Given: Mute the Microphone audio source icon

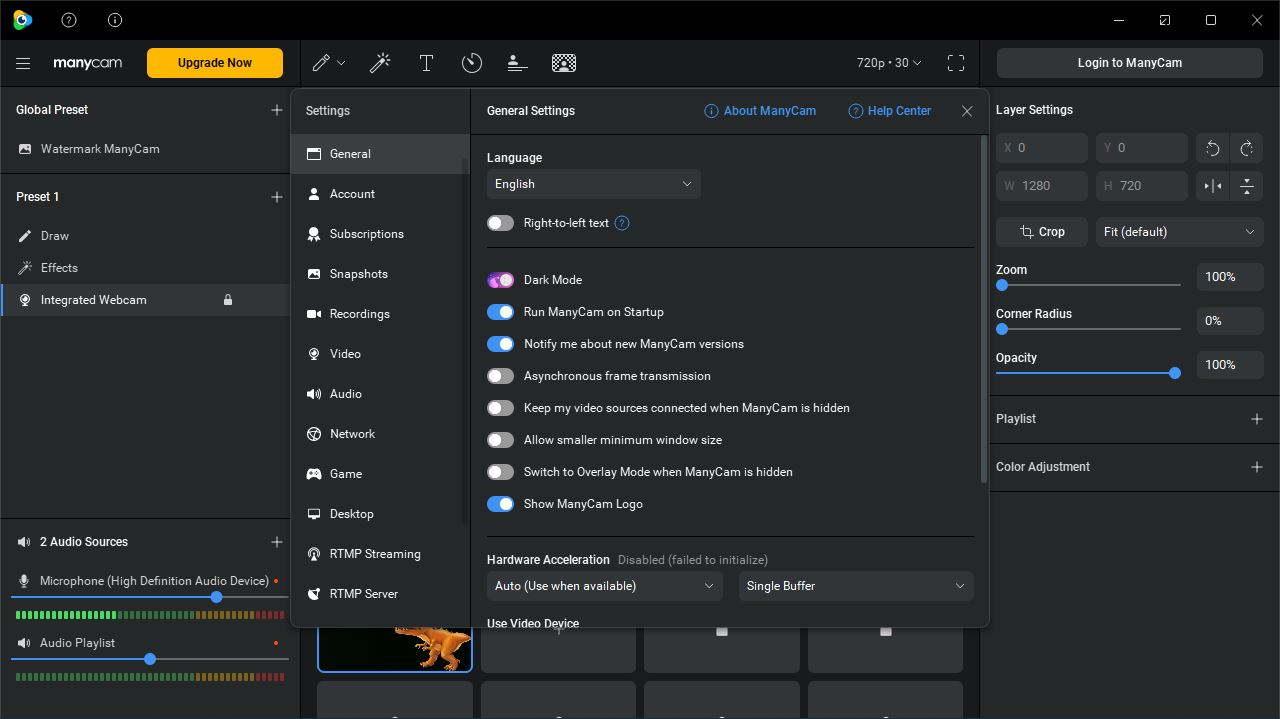Looking at the screenshot, I should point(25,581).
